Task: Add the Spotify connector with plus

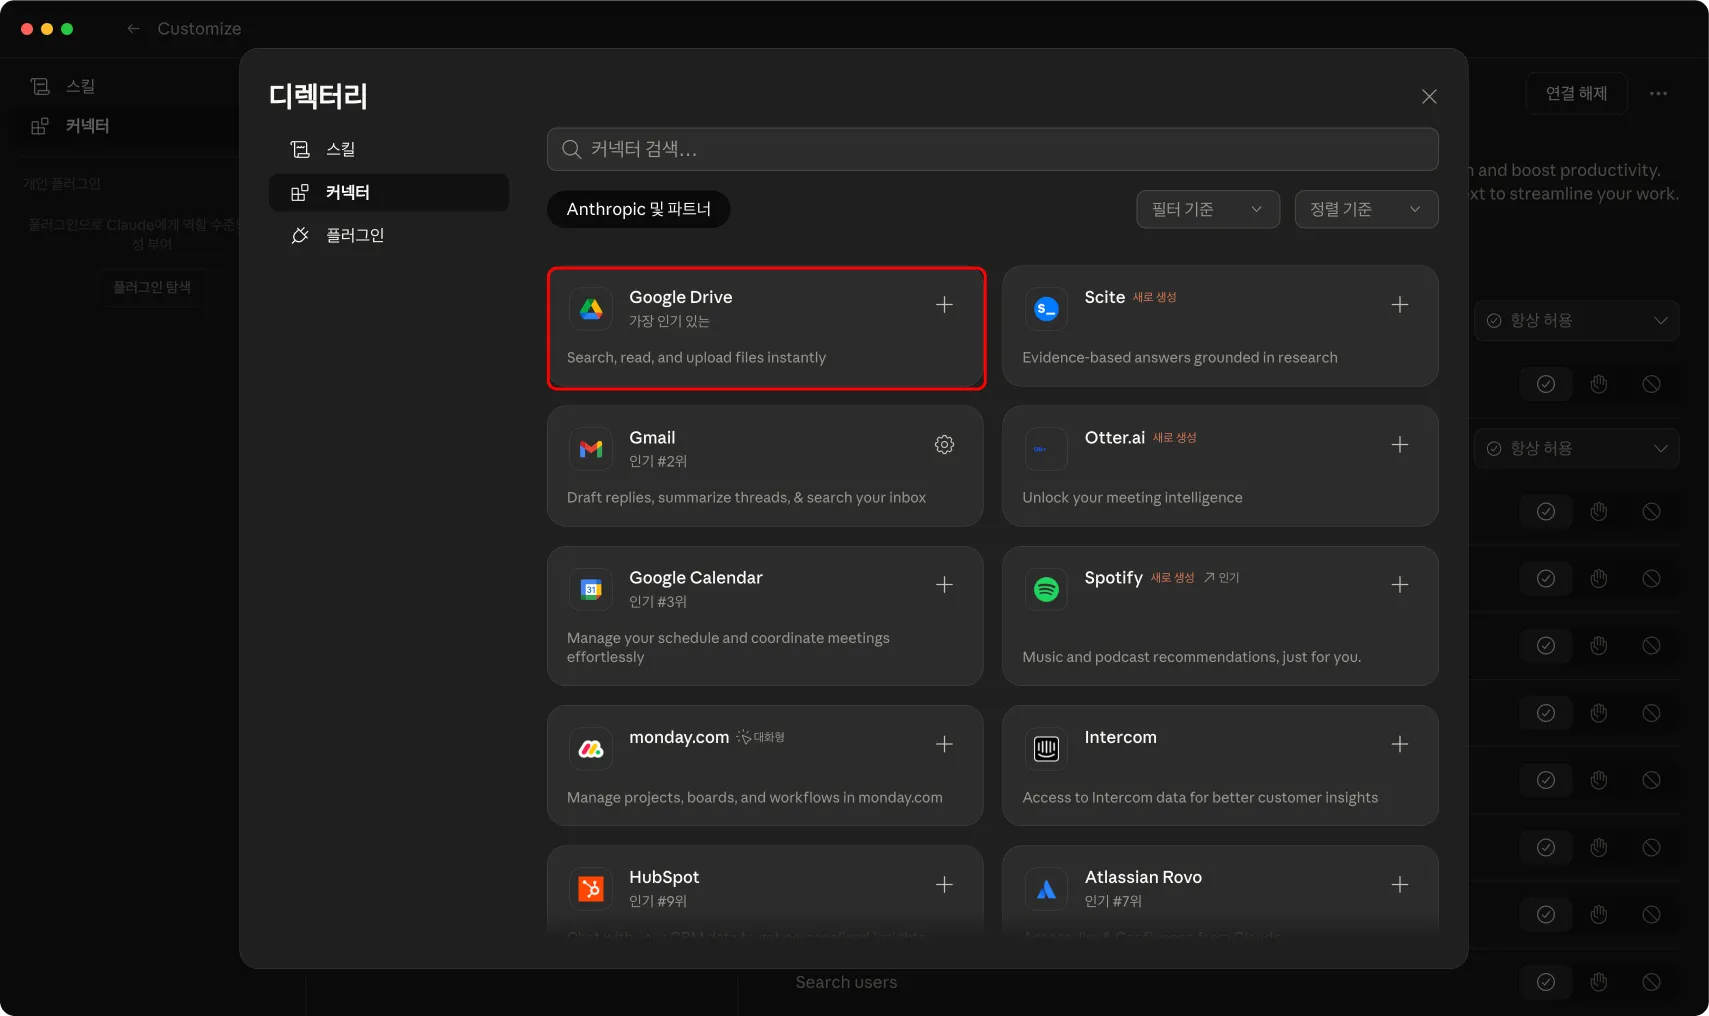Action: 1400,585
